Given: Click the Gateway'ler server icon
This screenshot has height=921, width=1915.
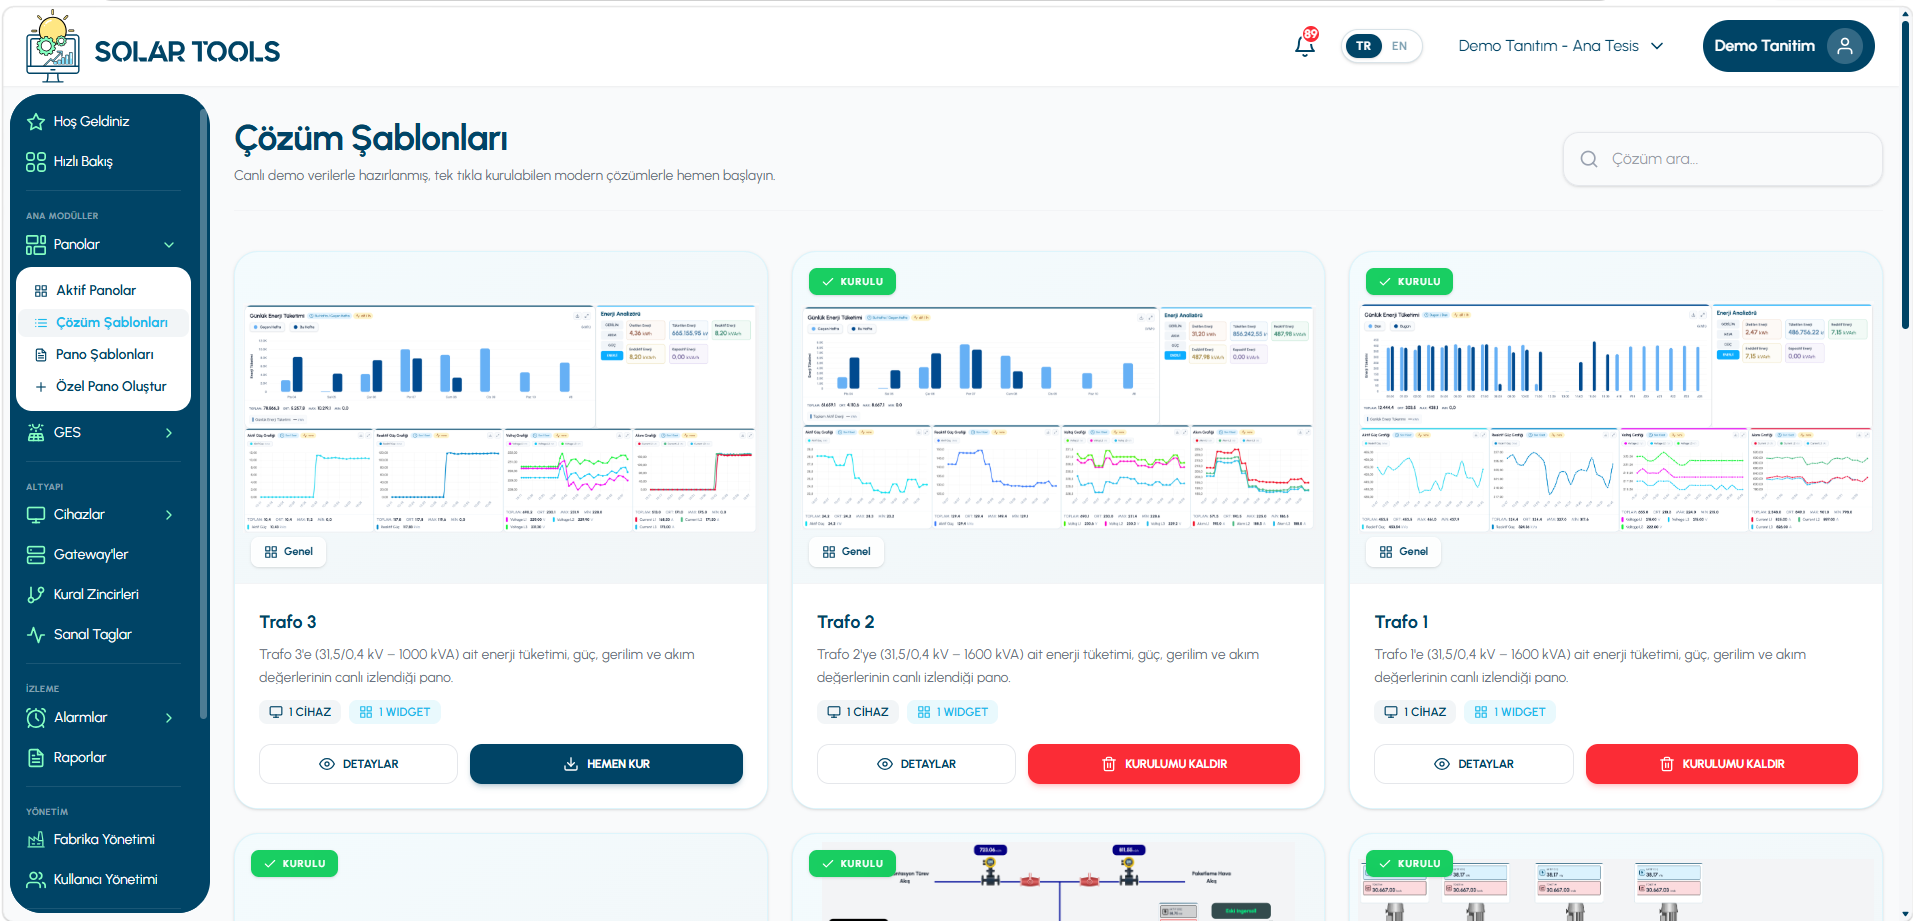Looking at the screenshot, I should click(x=36, y=555).
